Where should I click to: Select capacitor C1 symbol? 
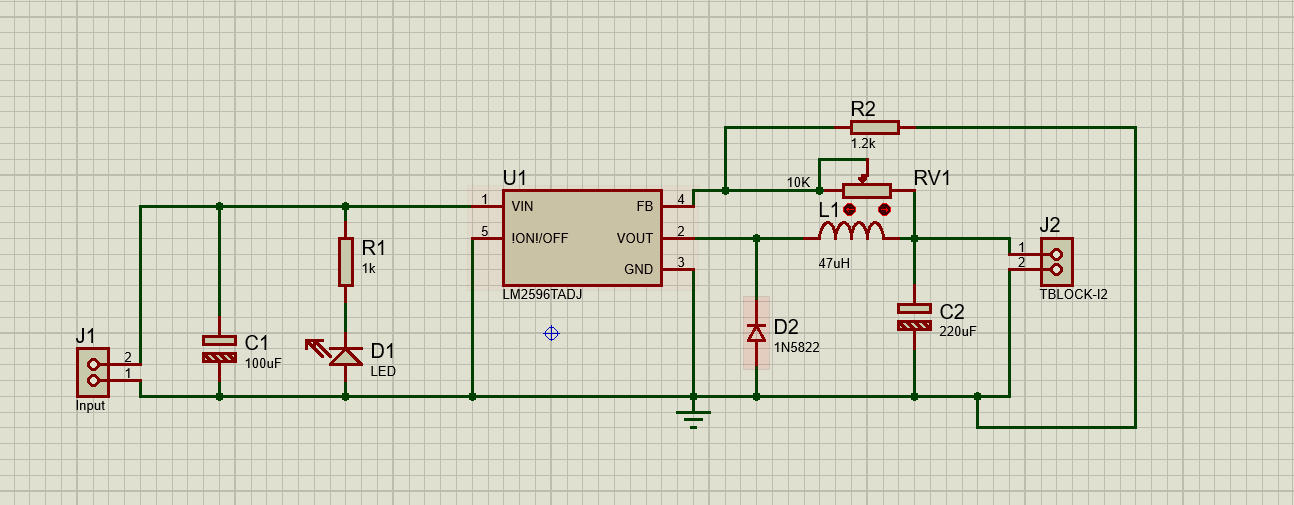click(x=220, y=349)
